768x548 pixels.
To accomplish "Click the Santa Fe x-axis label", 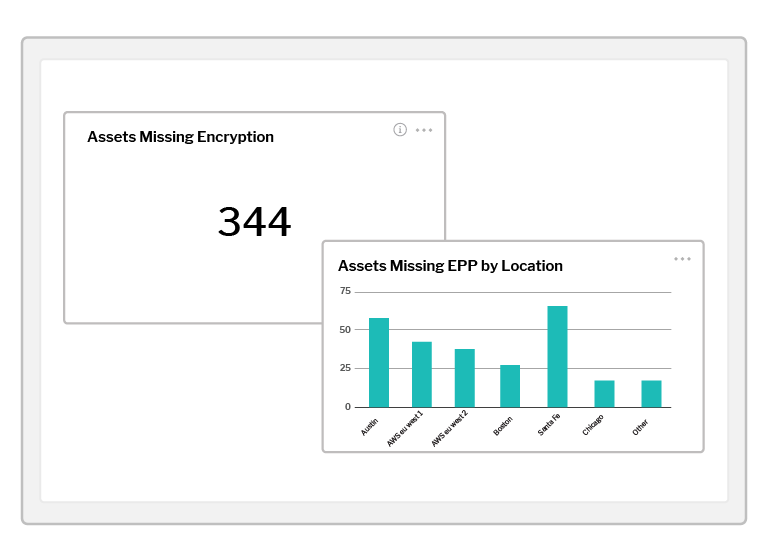I will [549, 426].
